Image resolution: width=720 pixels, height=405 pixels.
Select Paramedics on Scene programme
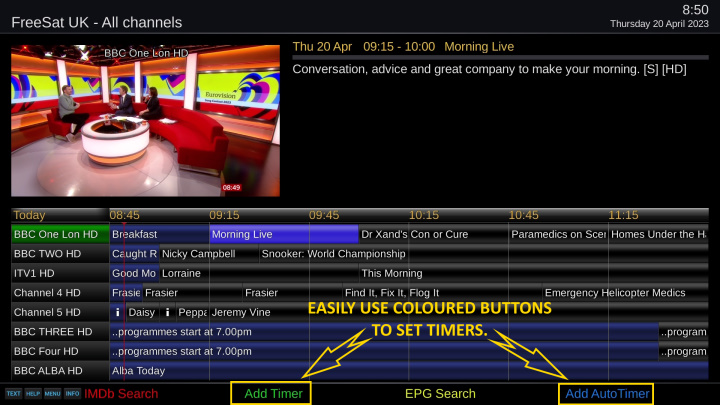tap(558, 234)
